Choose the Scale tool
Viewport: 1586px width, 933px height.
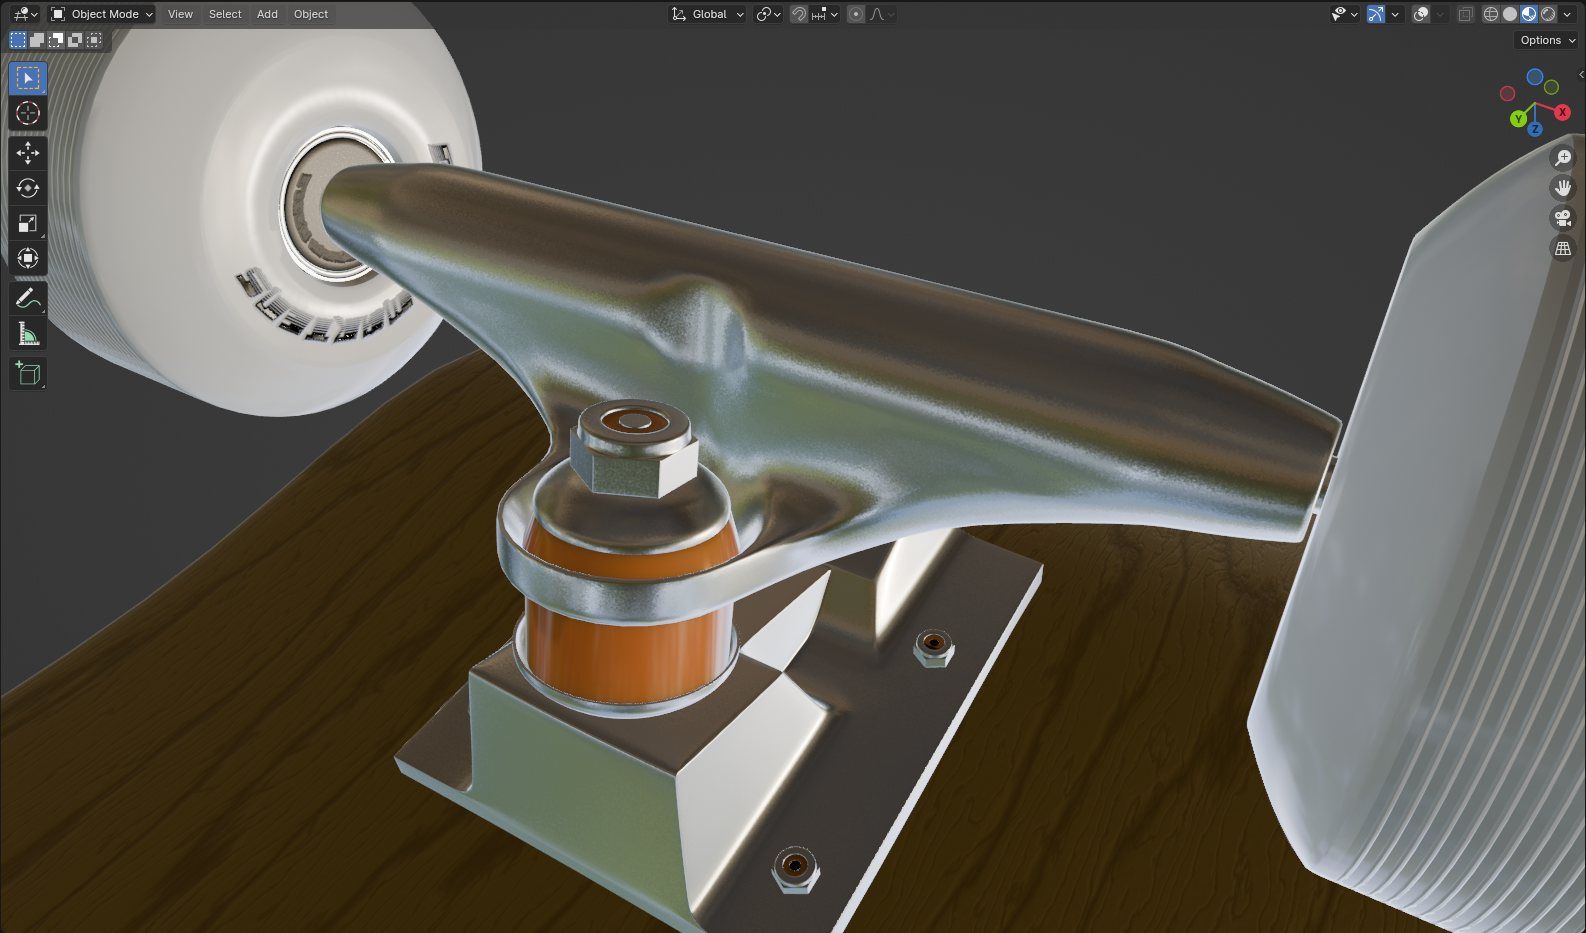[x=27, y=223]
